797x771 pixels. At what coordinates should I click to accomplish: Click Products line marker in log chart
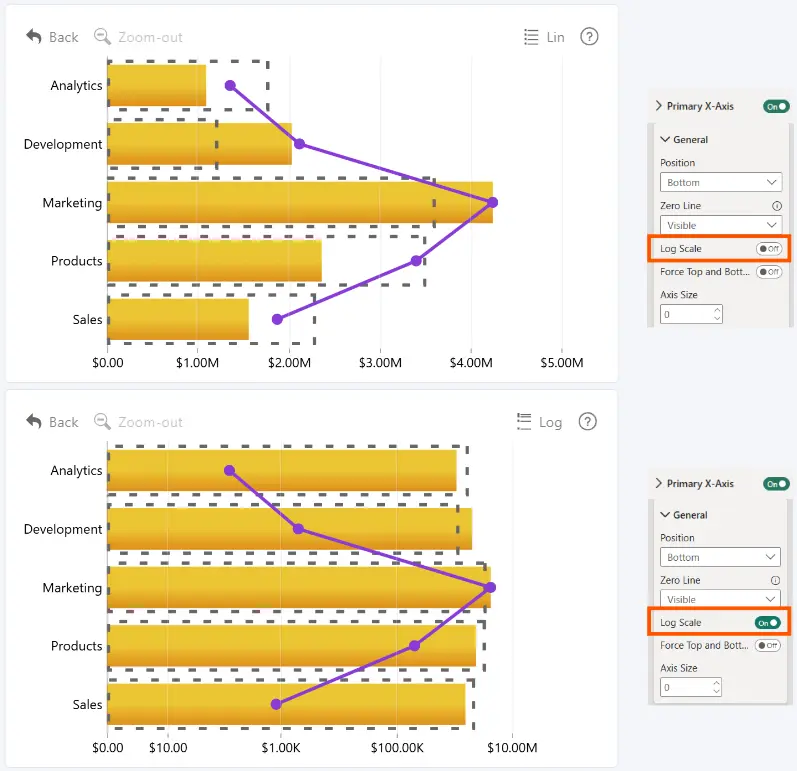pos(415,645)
